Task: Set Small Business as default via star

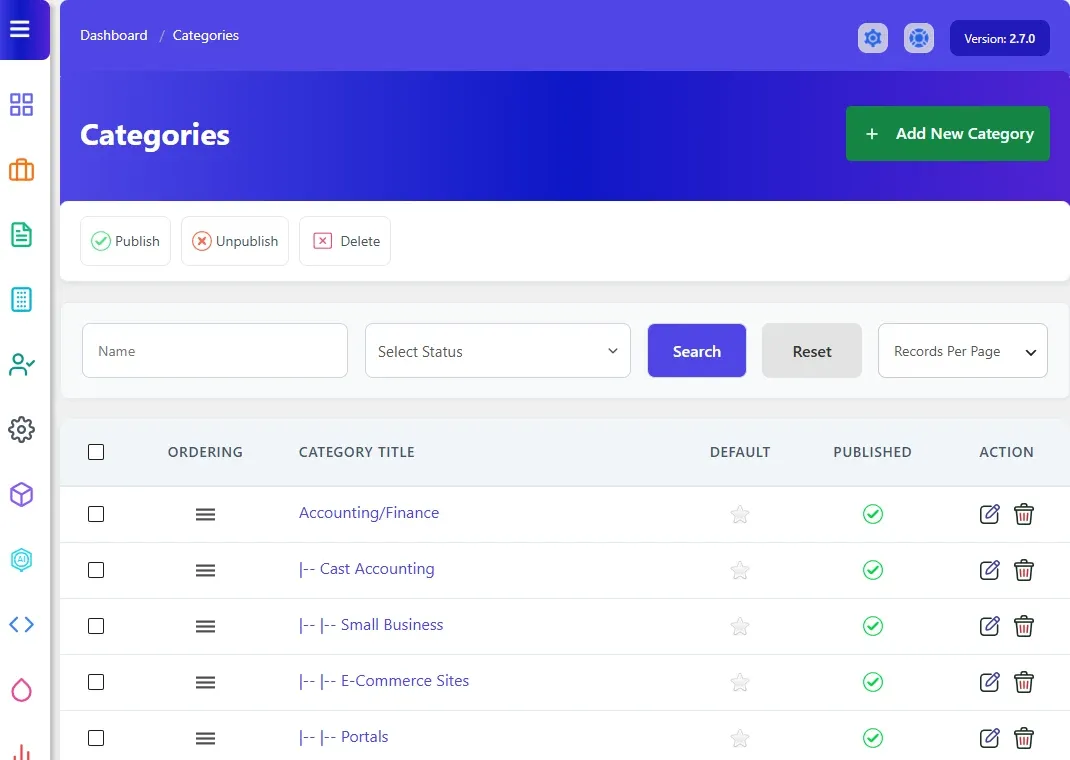Action: (x=740, y=626)
